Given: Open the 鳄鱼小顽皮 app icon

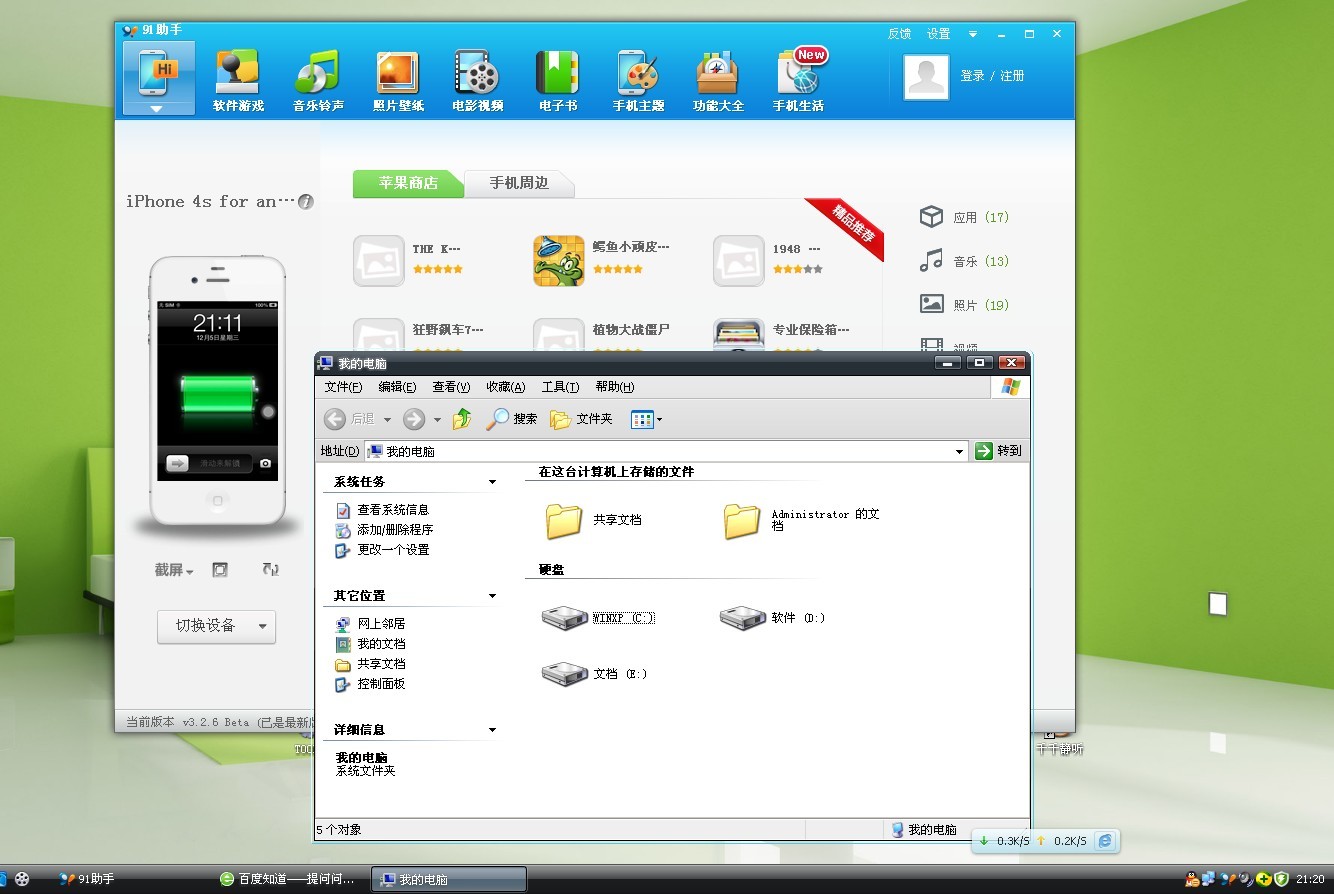Looking at the screenshot, I should click(558, 261).
